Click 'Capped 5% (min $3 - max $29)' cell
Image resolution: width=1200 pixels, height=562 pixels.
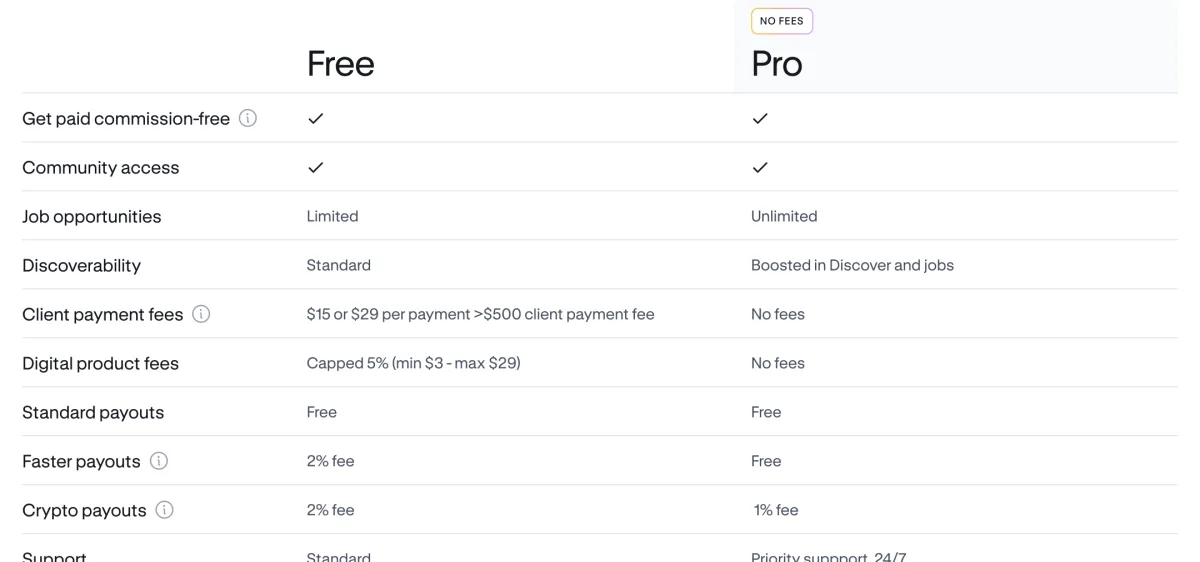coord(414,363)
